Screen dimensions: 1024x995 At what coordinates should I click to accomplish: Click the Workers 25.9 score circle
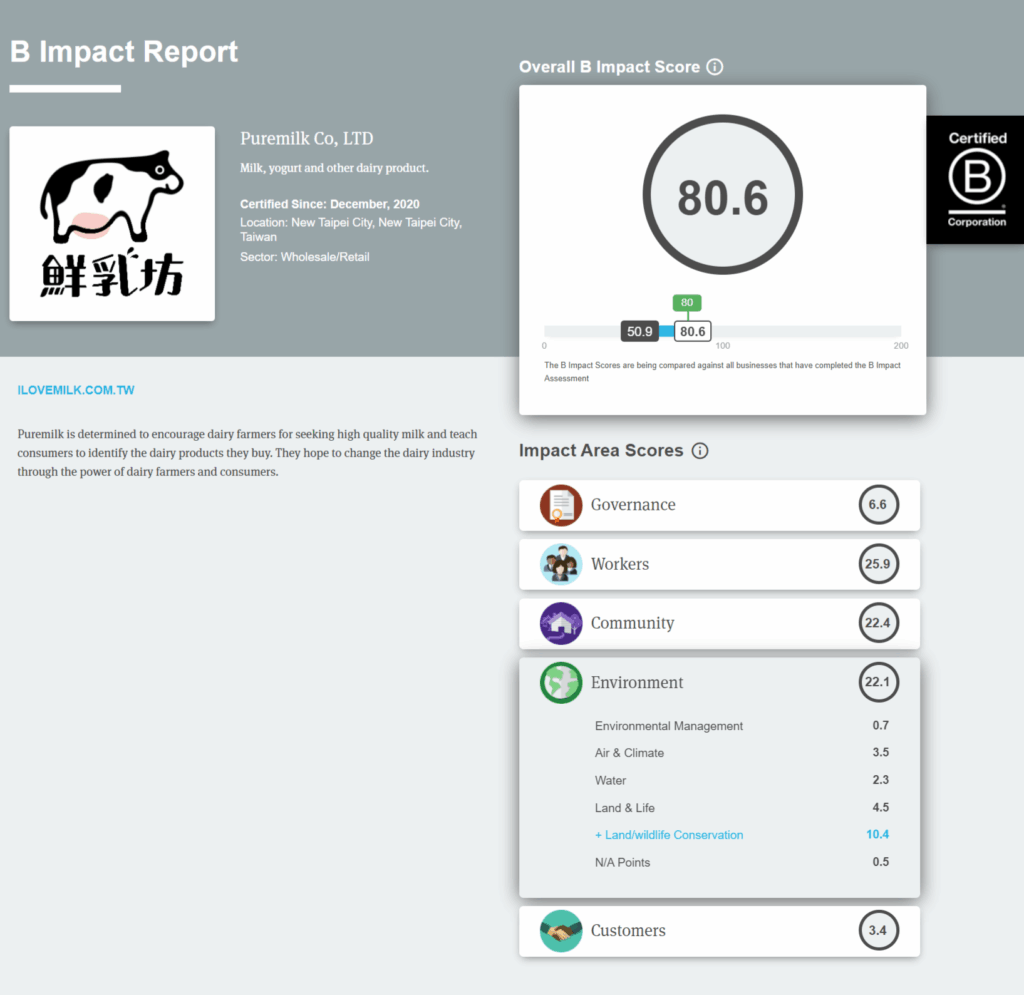[x=878, y=564]
